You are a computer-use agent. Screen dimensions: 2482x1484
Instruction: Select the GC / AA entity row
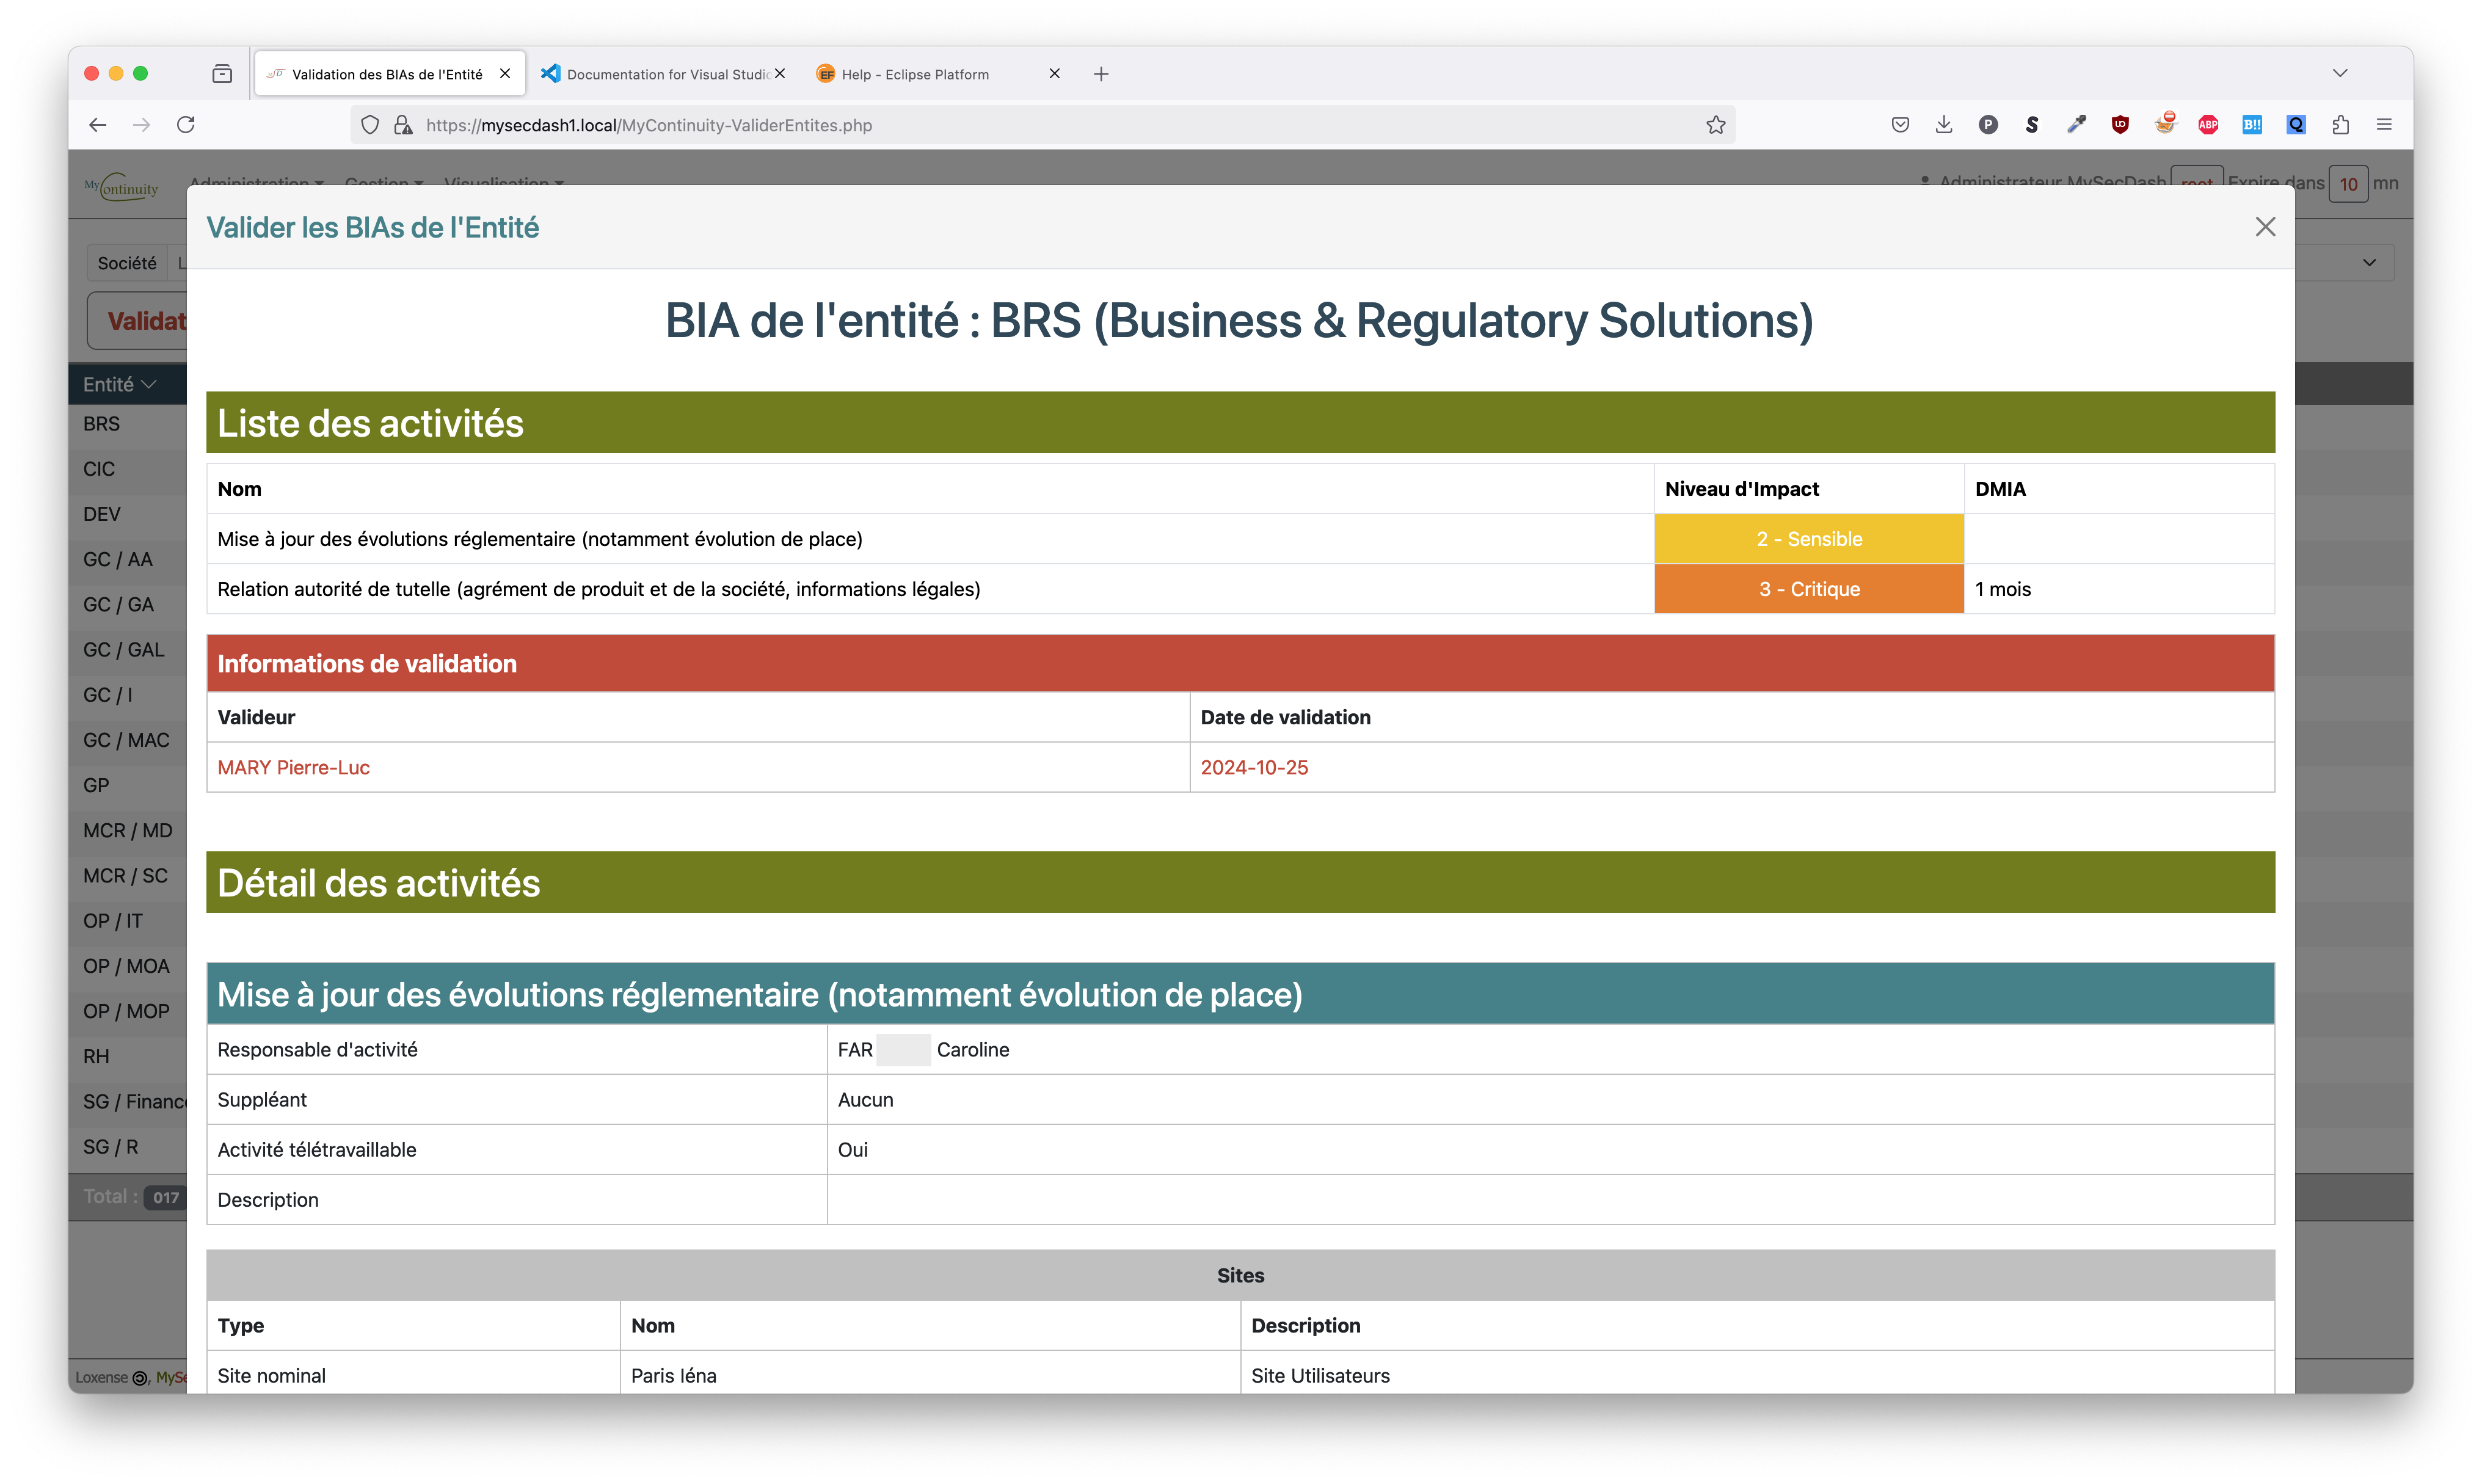128,559
